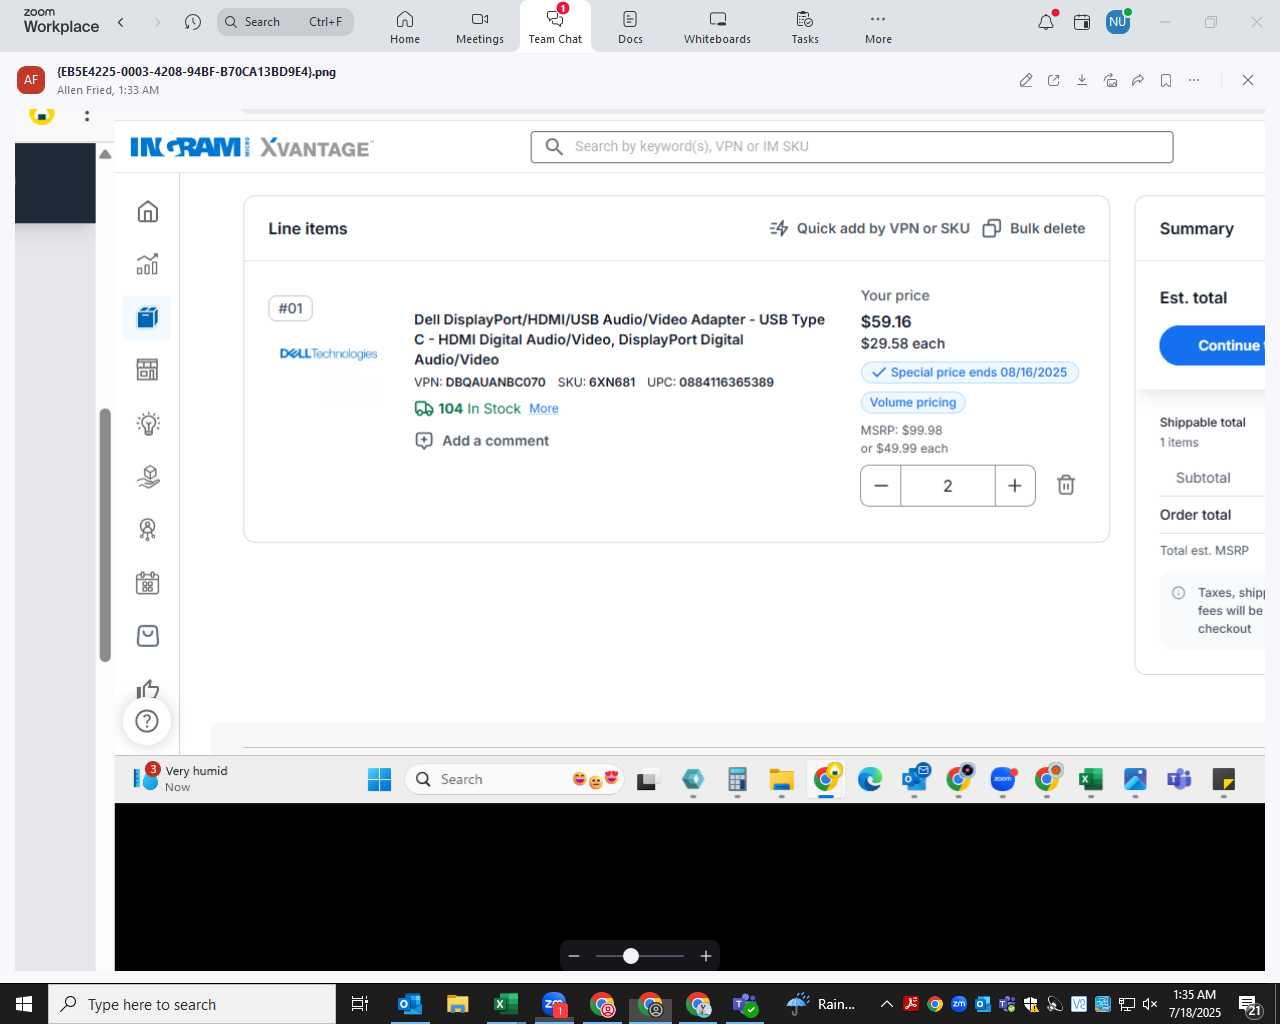This screenshot has width=1280, height=1024.
Task: Click the copy image icon
Action: [x=1110, y=80]
